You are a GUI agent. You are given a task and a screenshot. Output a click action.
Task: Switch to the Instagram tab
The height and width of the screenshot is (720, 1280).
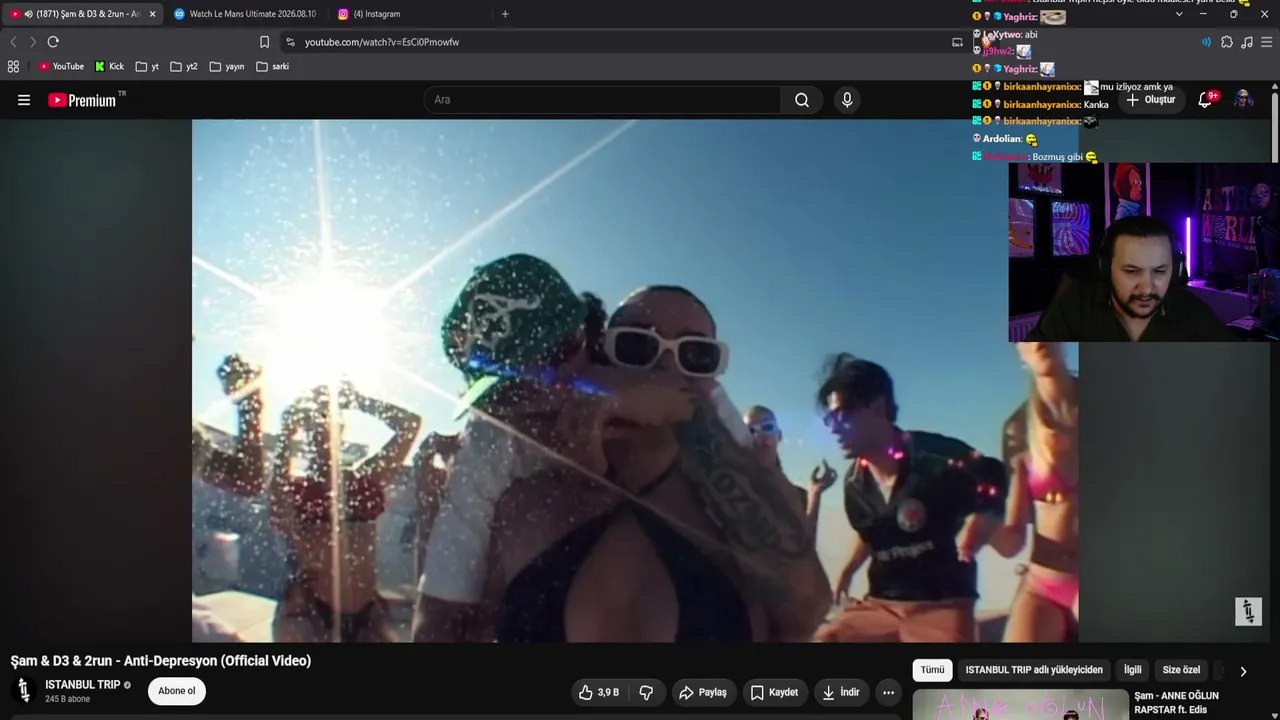pyautogui.click(x=410, y=14)
